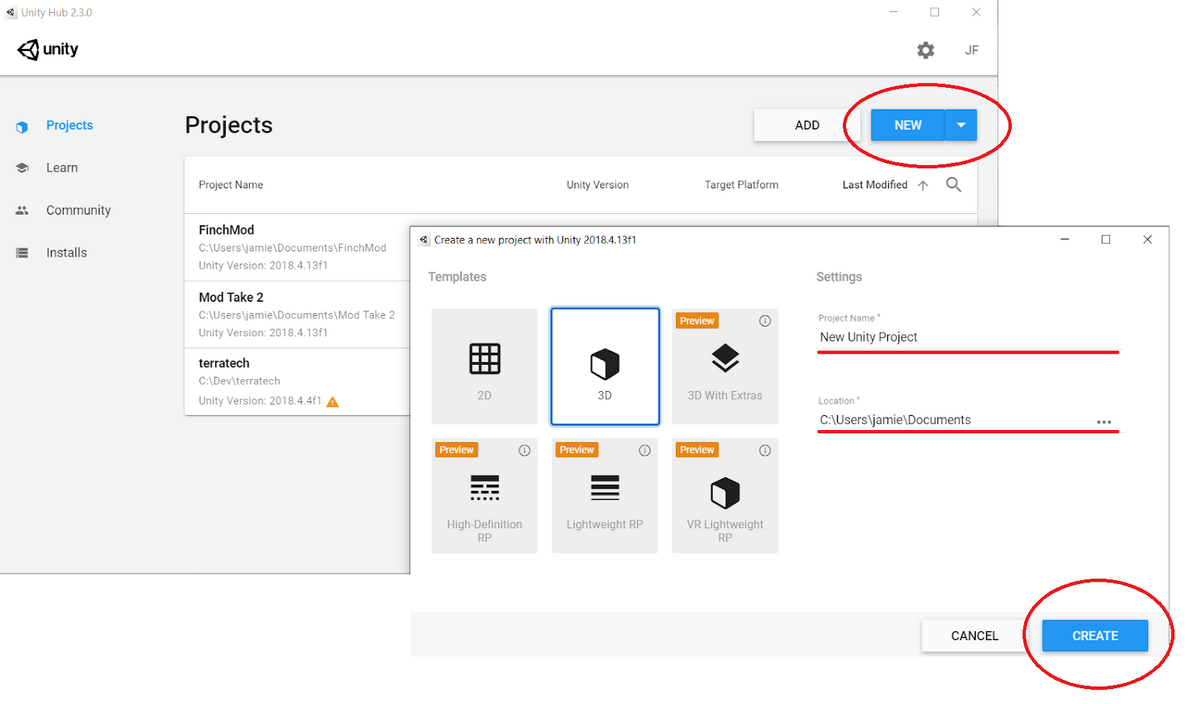Show info for Lightweight RP template
The image size is (1200, 704).
[645, 451]
